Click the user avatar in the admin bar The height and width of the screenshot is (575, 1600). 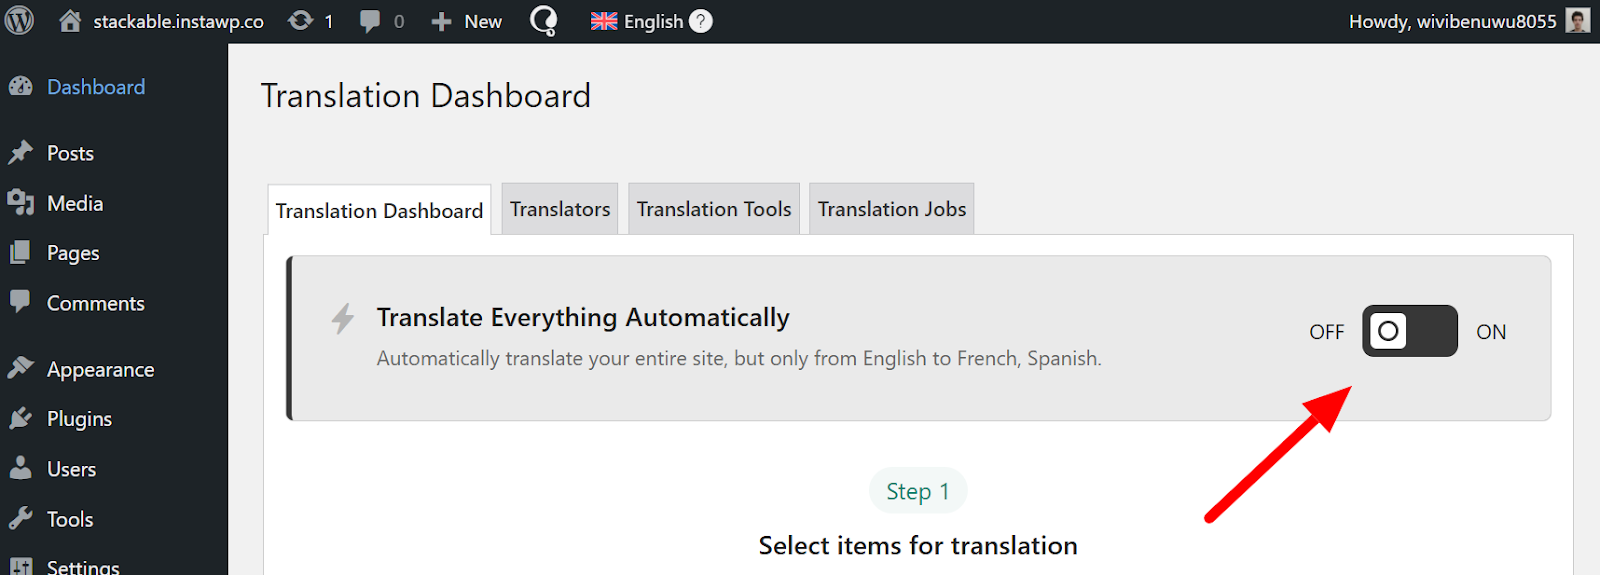pyautogui.click(x=1578, y=21)
